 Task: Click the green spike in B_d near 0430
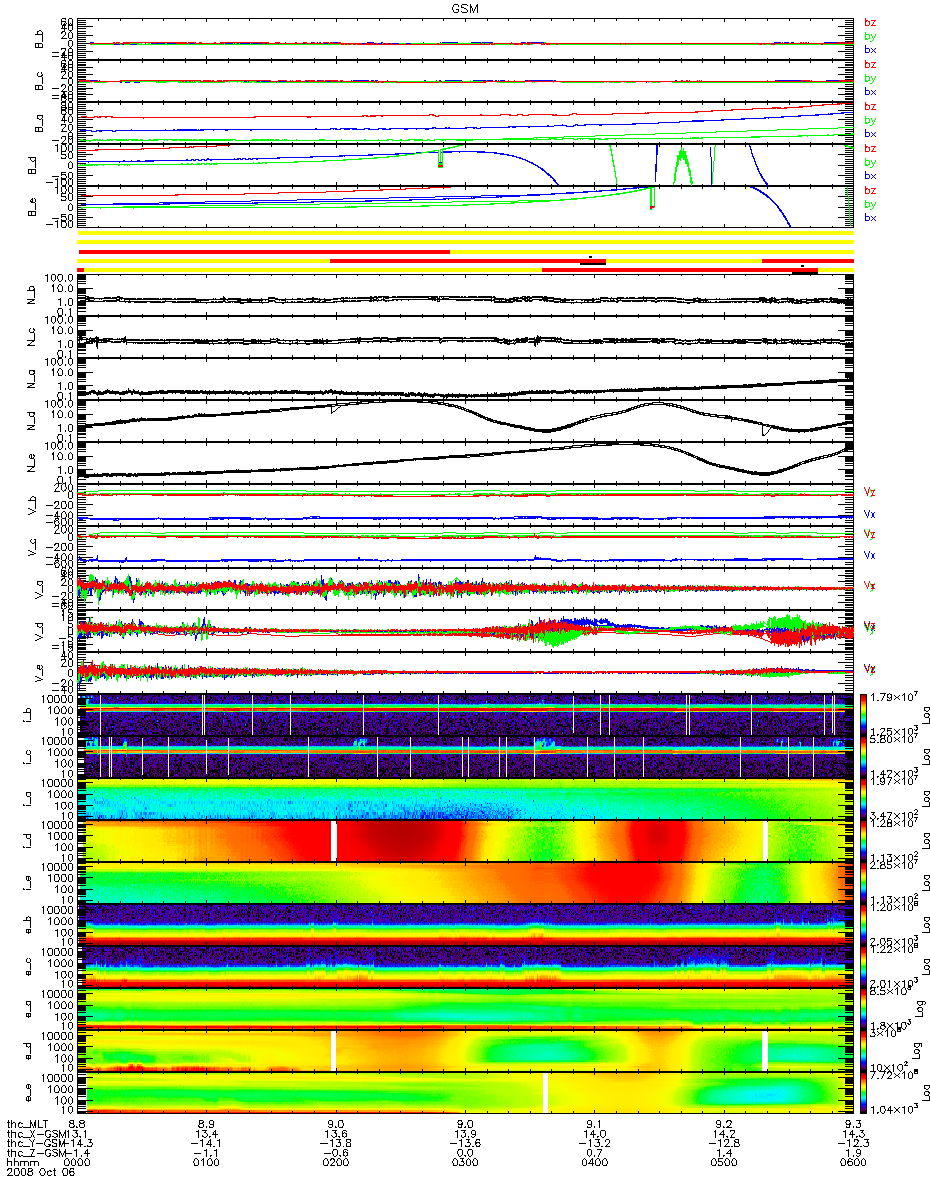coord(682,165)
